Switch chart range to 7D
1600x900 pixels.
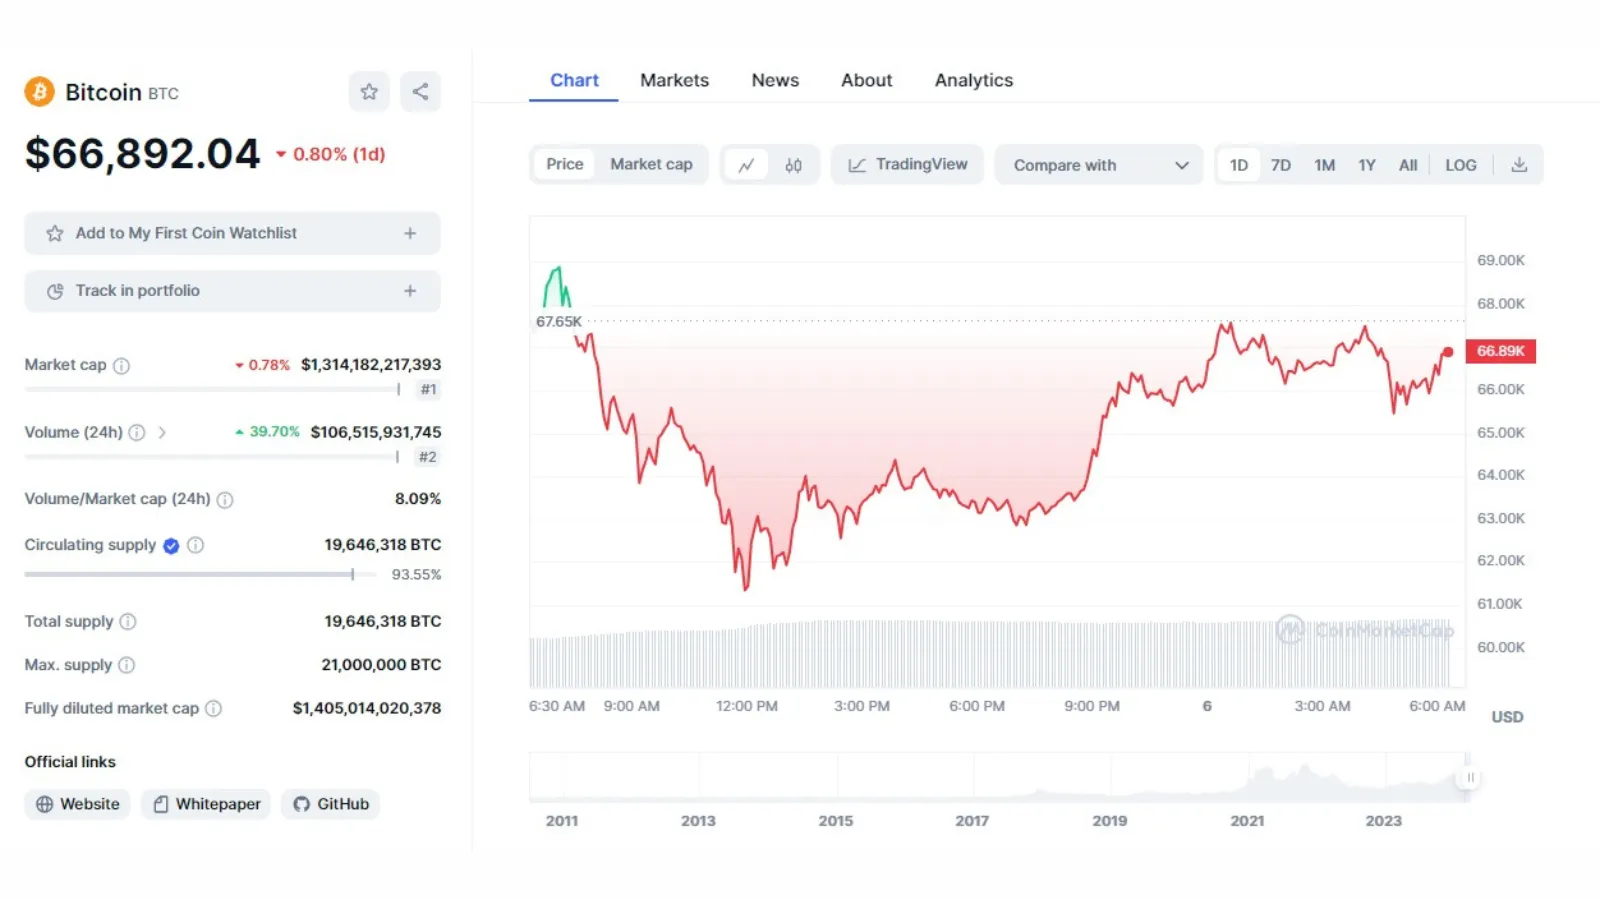(x=1281, y=165)
